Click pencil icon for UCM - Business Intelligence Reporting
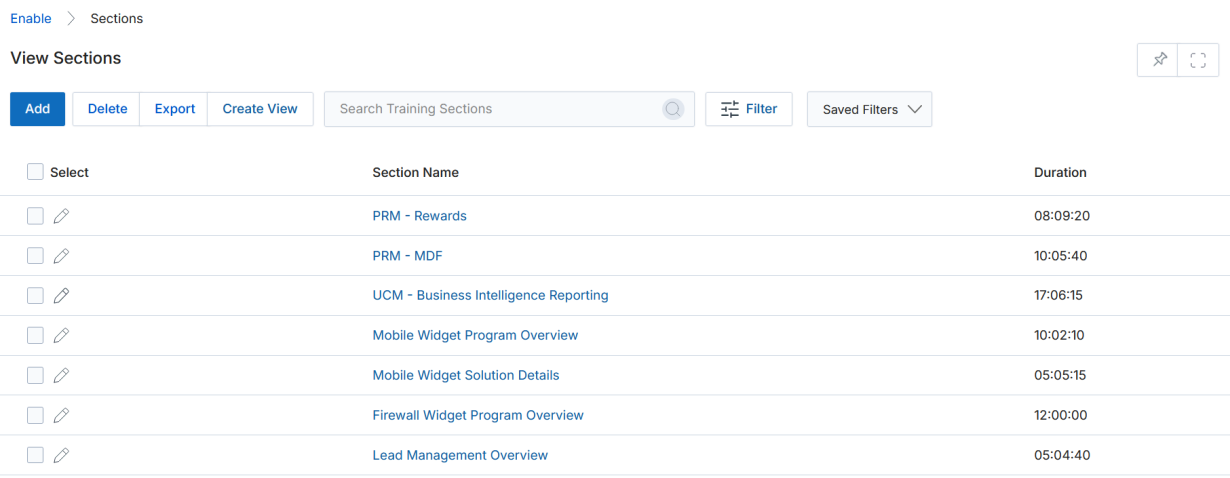Image resolution: width=1230 pixels, height=478 pixels. 61,296
